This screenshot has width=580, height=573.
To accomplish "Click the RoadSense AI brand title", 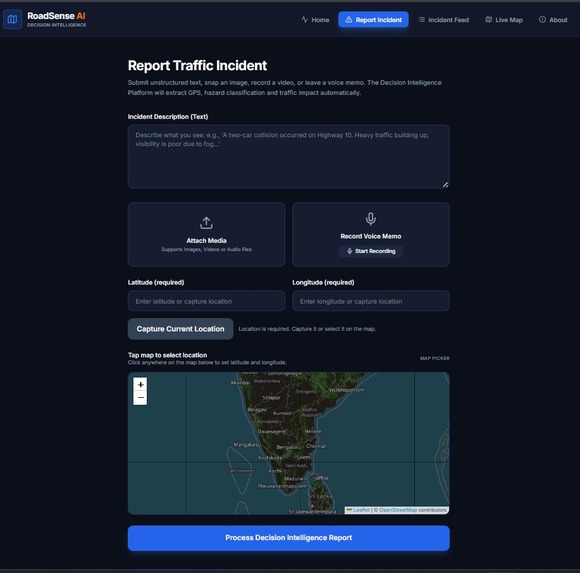I will click(x=56, y=16).
